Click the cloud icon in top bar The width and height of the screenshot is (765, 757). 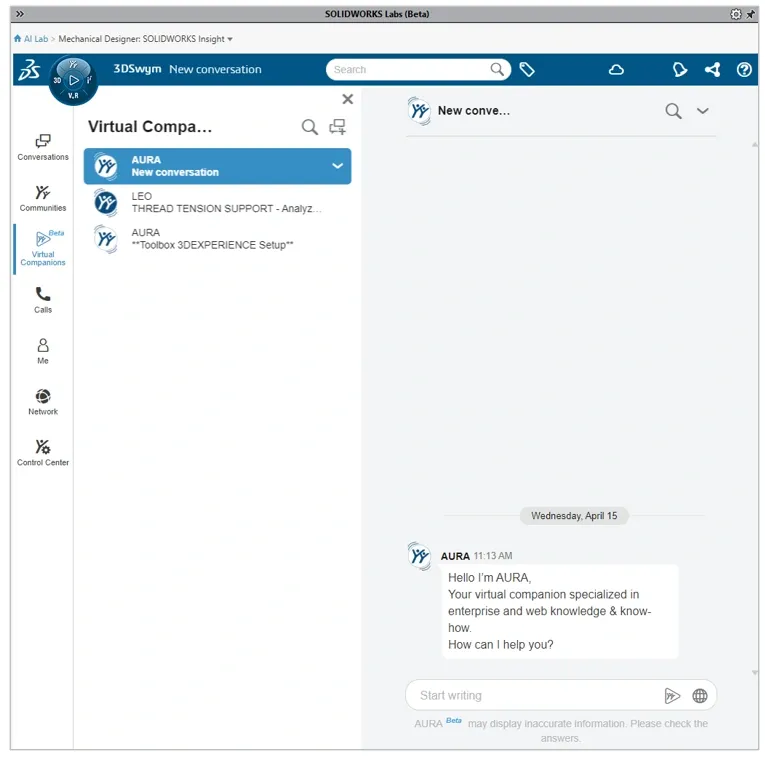616,70
